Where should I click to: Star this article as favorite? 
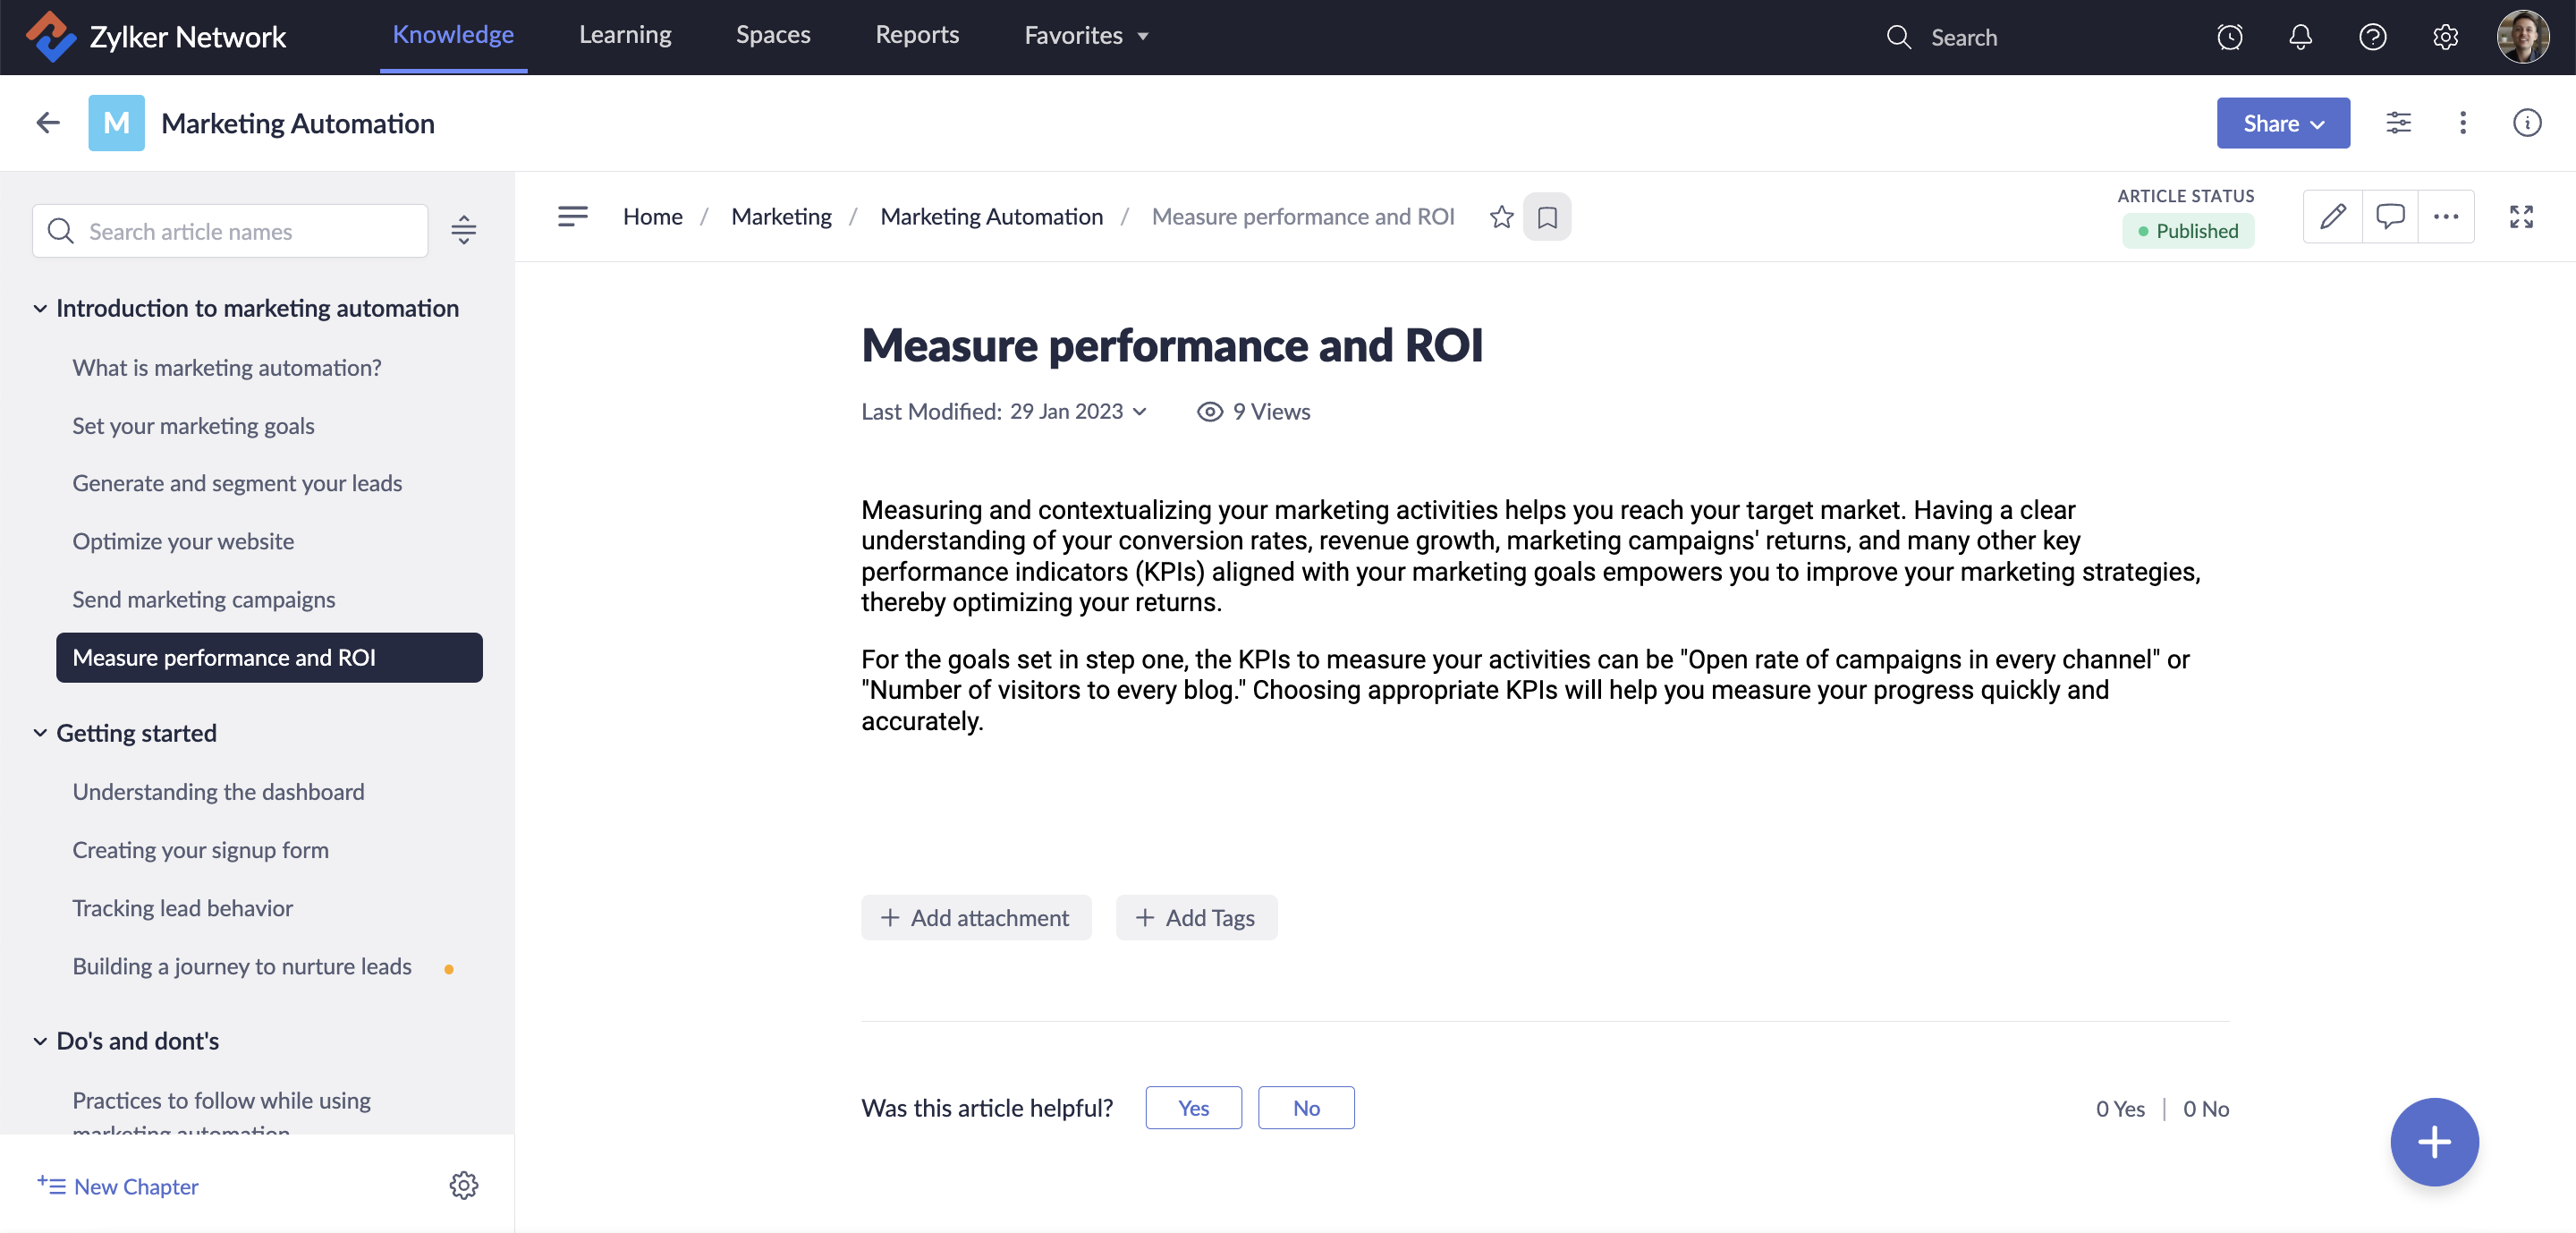[1501, 216]
